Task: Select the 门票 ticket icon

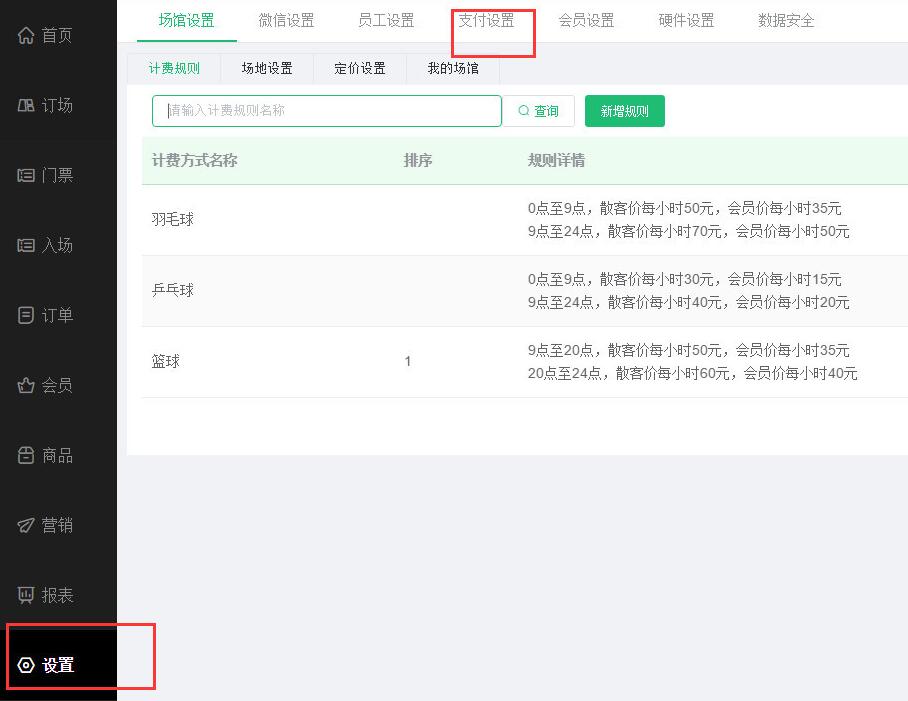Action: click(x=27, y=176)
